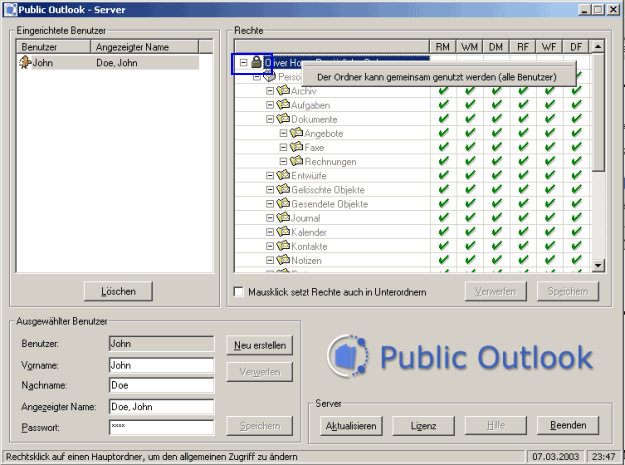Viewport: 625px width, 465px height.
Task: Click the Rechte list scroll-up arrow
Action: tap(598, 47)
